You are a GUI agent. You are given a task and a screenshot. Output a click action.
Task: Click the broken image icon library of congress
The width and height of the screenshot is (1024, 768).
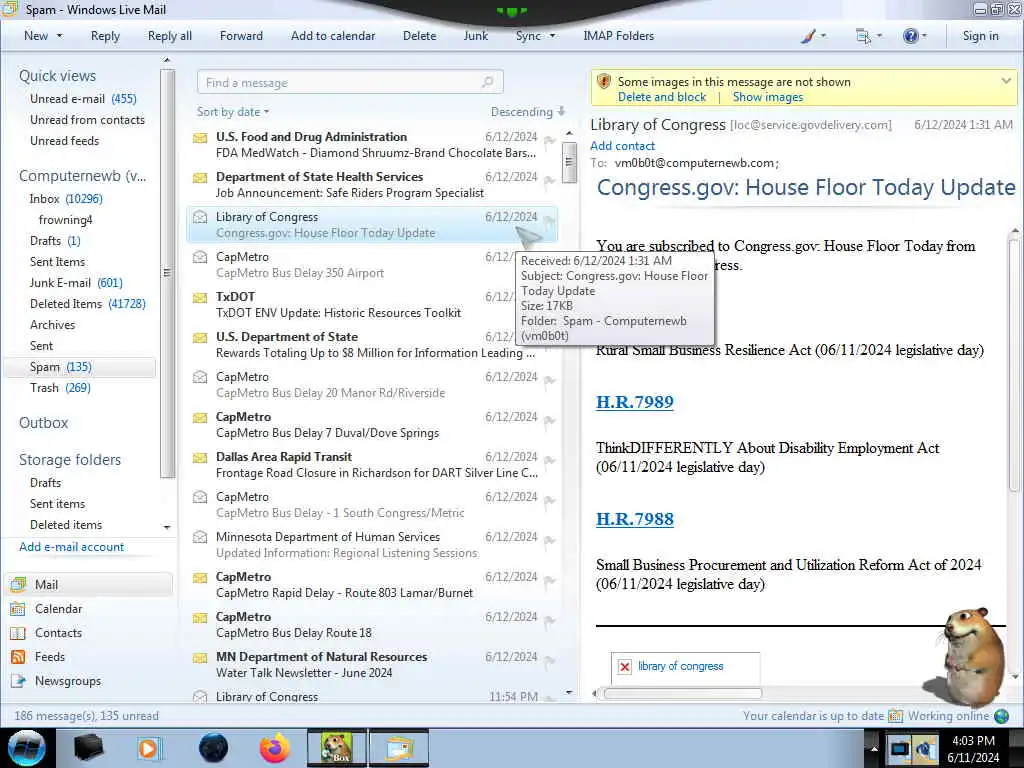[625, 667]
